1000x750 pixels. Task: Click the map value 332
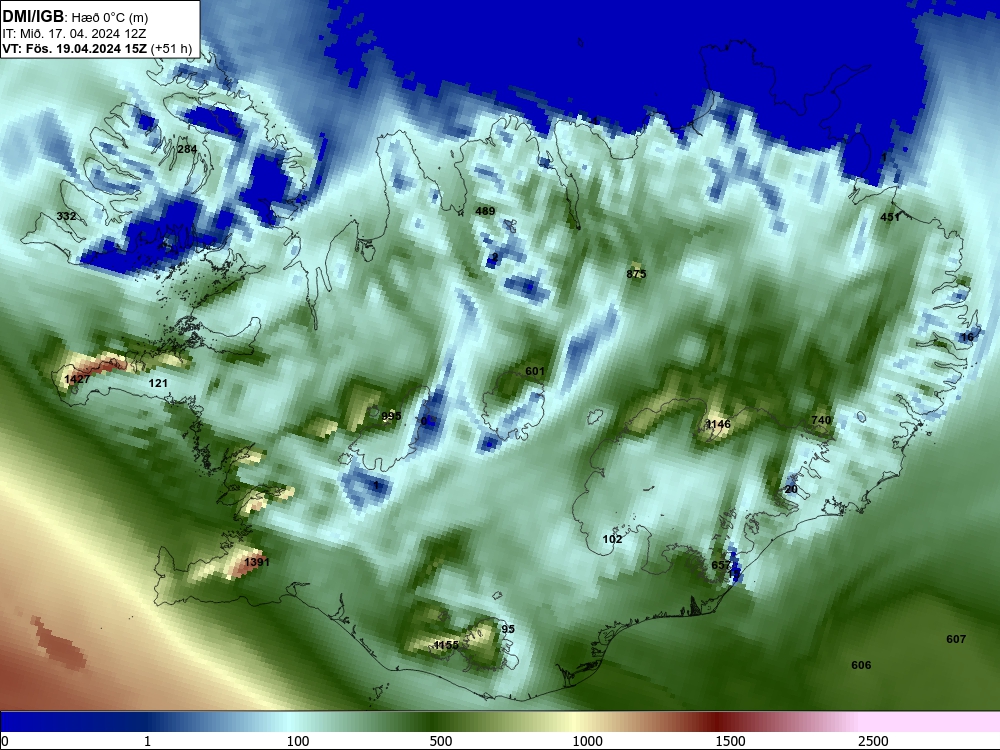(x=66, y=216)
